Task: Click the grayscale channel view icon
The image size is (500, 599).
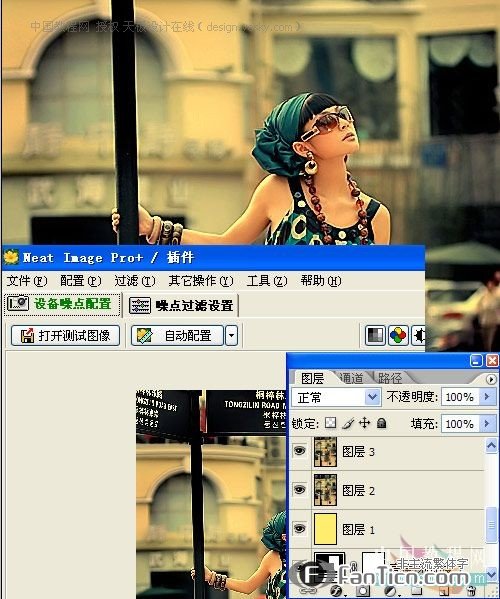Action: pyautogui.click(x=375, y=335)
